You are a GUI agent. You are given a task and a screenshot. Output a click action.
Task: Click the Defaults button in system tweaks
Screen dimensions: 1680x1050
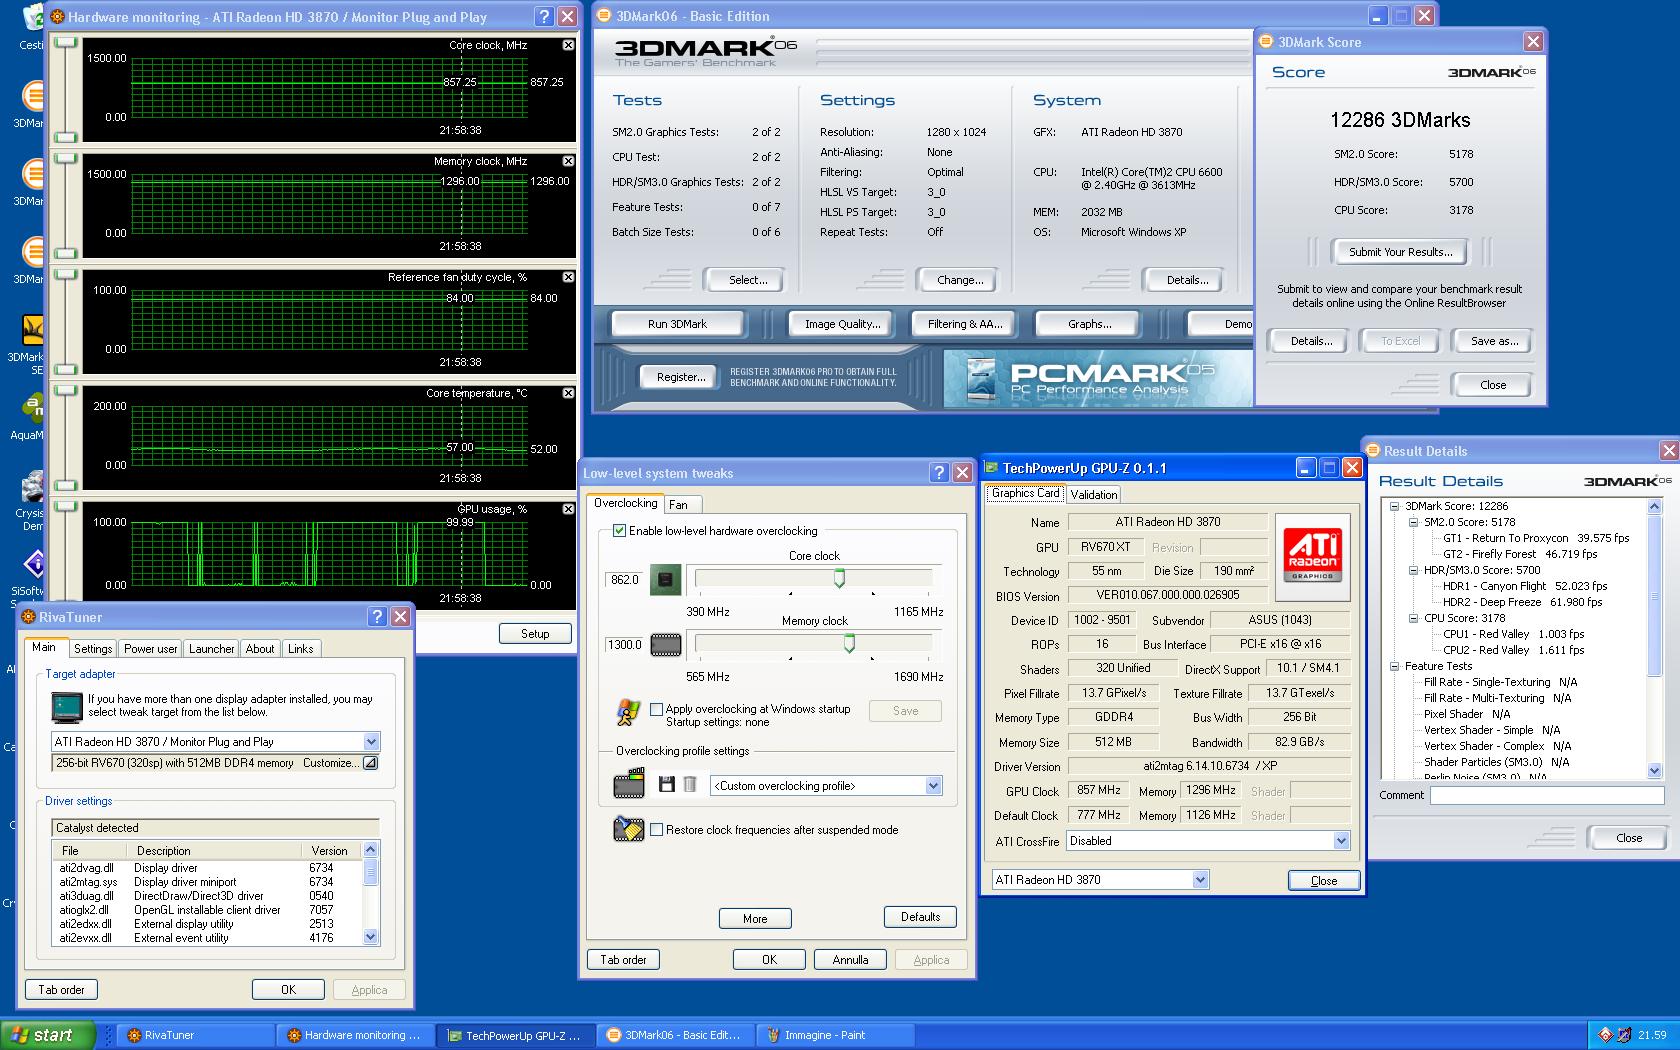coord(920,917)
